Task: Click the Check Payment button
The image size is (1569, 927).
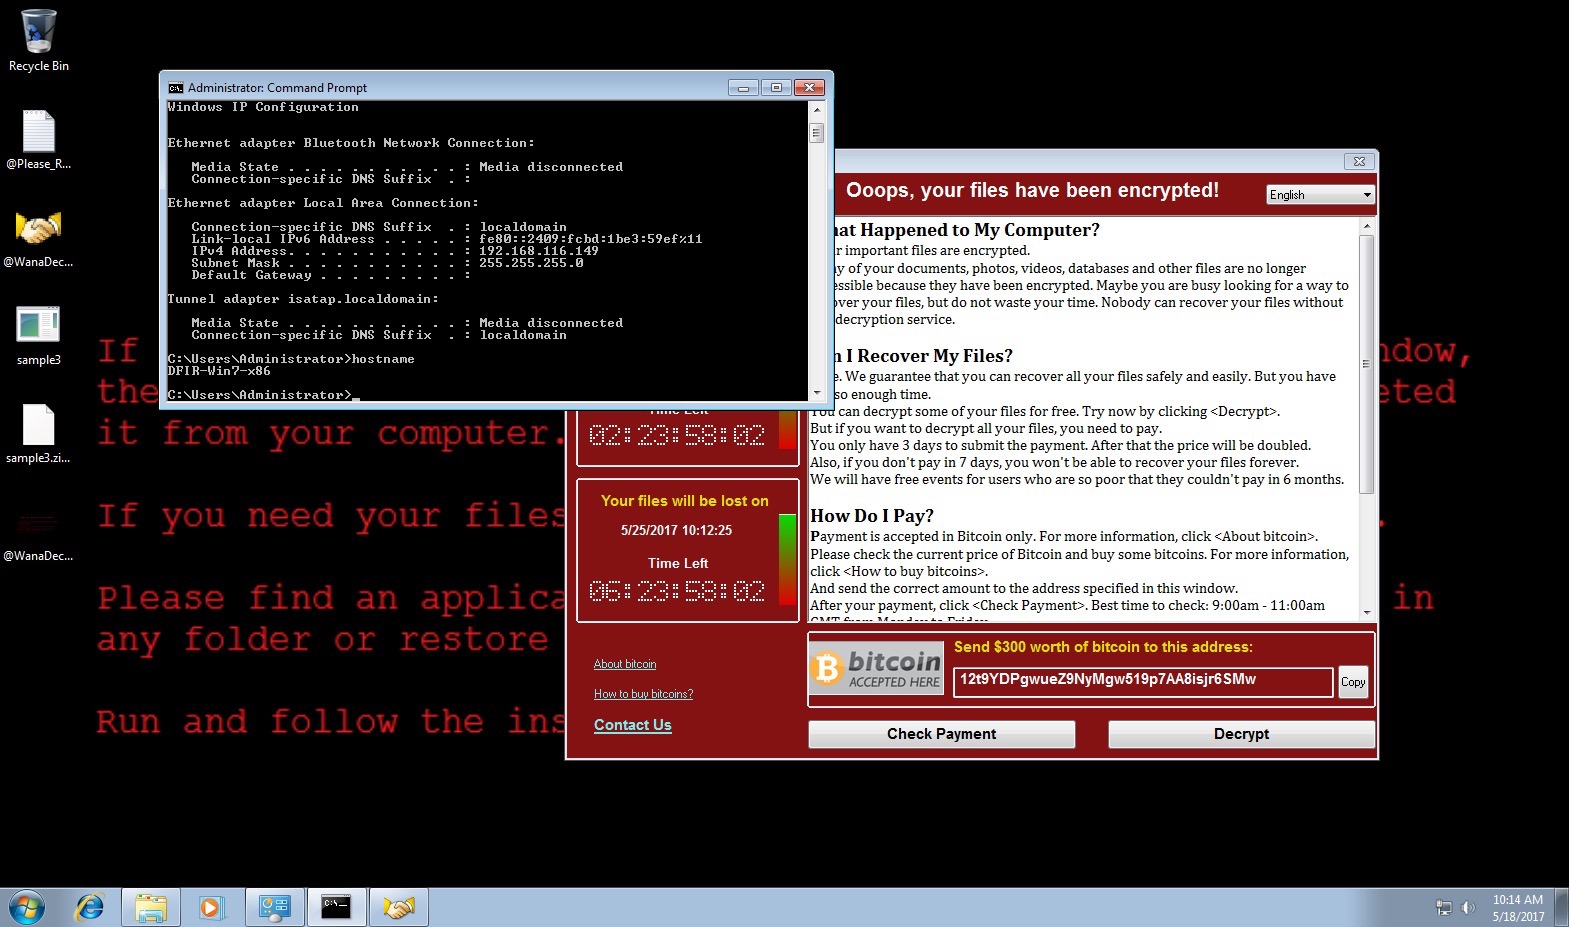Action: pyautogui.click(x=941, y=734)
